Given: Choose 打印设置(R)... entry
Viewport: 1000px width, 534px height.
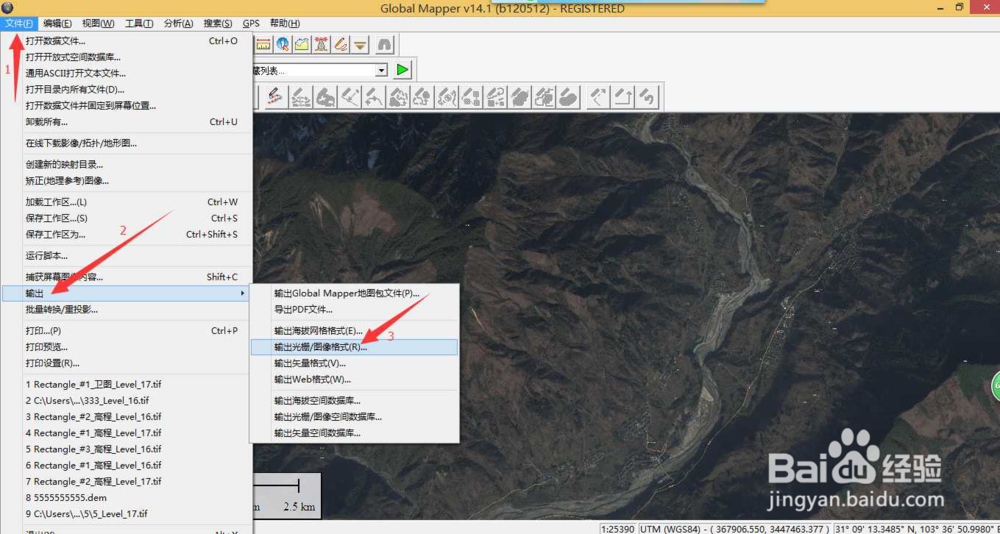Looking at the screenshot, I should [126, 363].
